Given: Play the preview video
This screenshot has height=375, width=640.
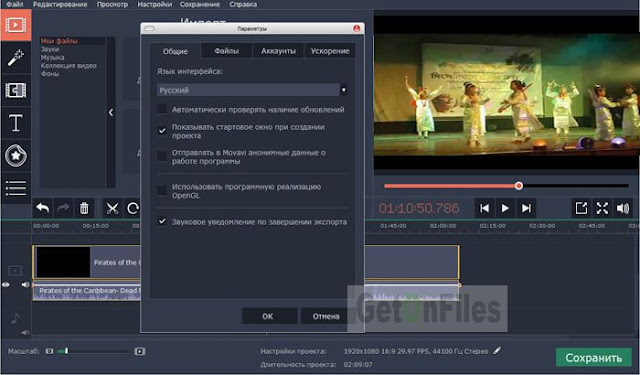Looking at the screenshot, I should (505, 209).
